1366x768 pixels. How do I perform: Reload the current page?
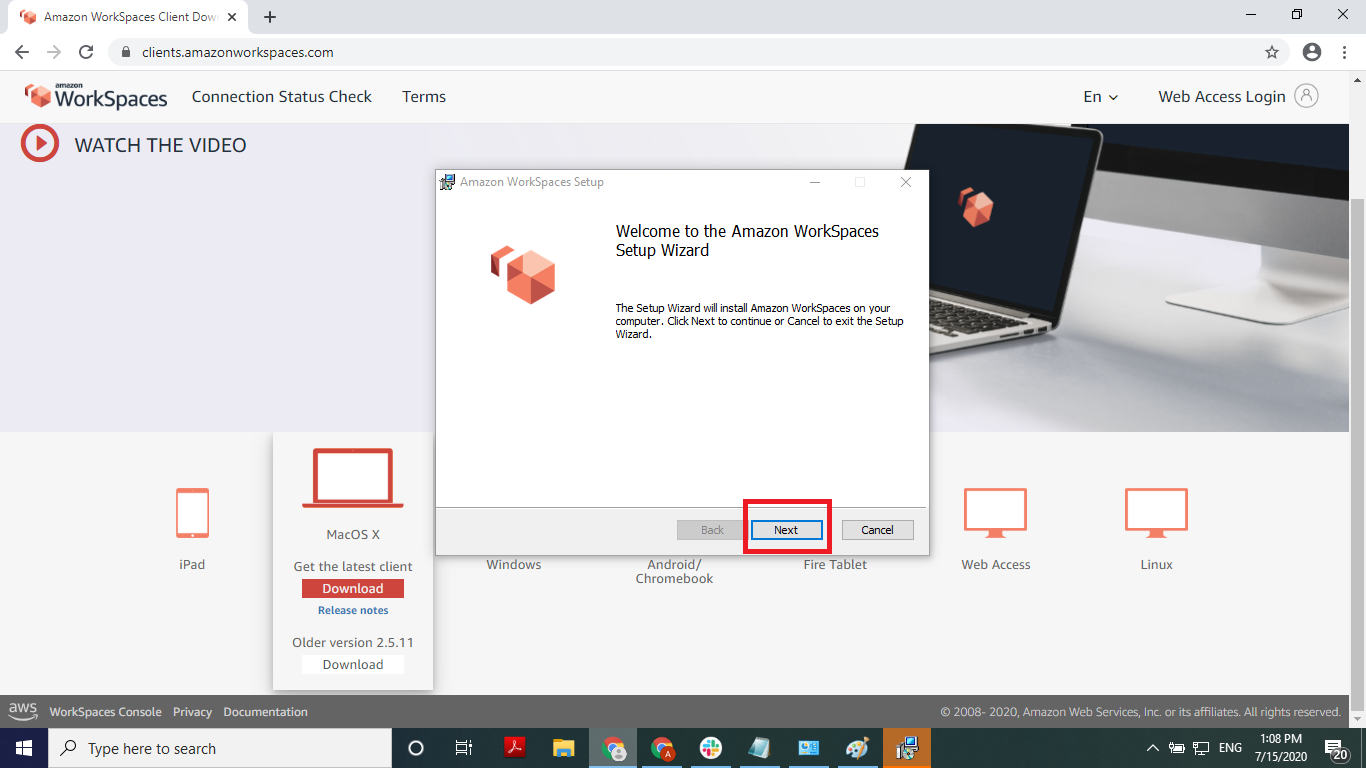[x=86, y=52]
